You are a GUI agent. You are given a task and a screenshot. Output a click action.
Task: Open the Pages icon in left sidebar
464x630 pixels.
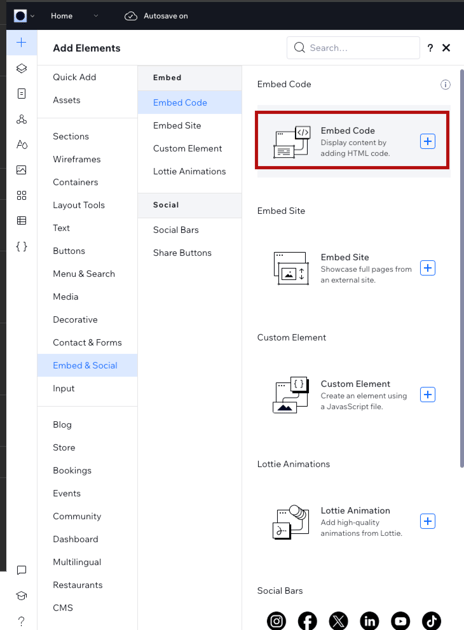point(22,94)
